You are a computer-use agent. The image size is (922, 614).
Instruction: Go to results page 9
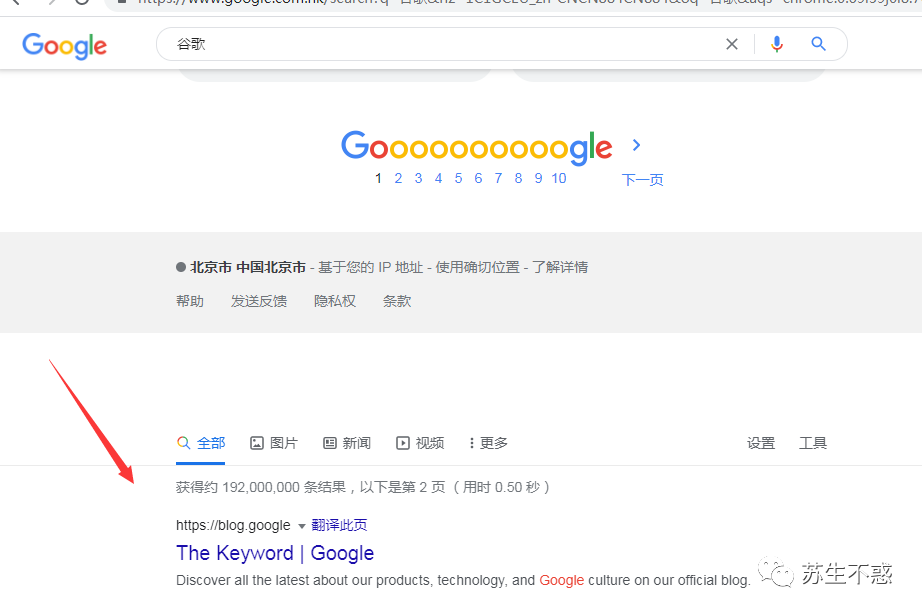[x=538, y=178]
